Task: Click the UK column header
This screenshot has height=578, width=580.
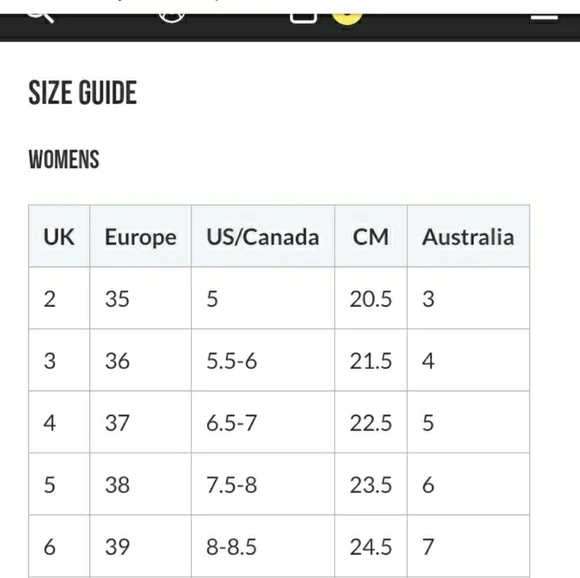Action: click(59, 236)
